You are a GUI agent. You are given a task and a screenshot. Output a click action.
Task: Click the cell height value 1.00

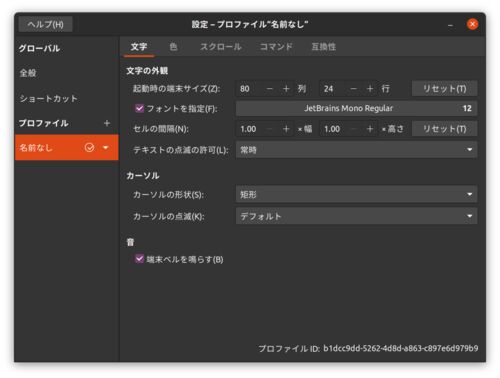[x=333, y=129]
